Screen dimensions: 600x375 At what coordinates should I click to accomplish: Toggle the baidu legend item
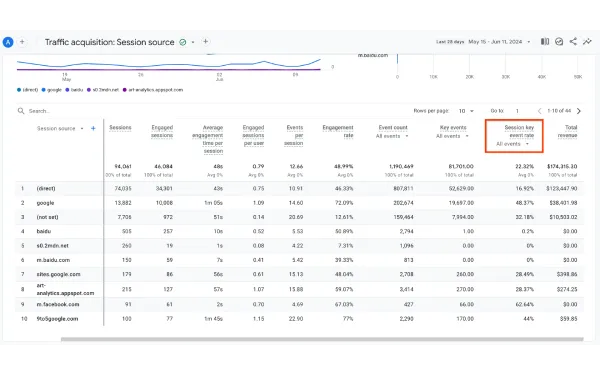(x=74, y=90)
